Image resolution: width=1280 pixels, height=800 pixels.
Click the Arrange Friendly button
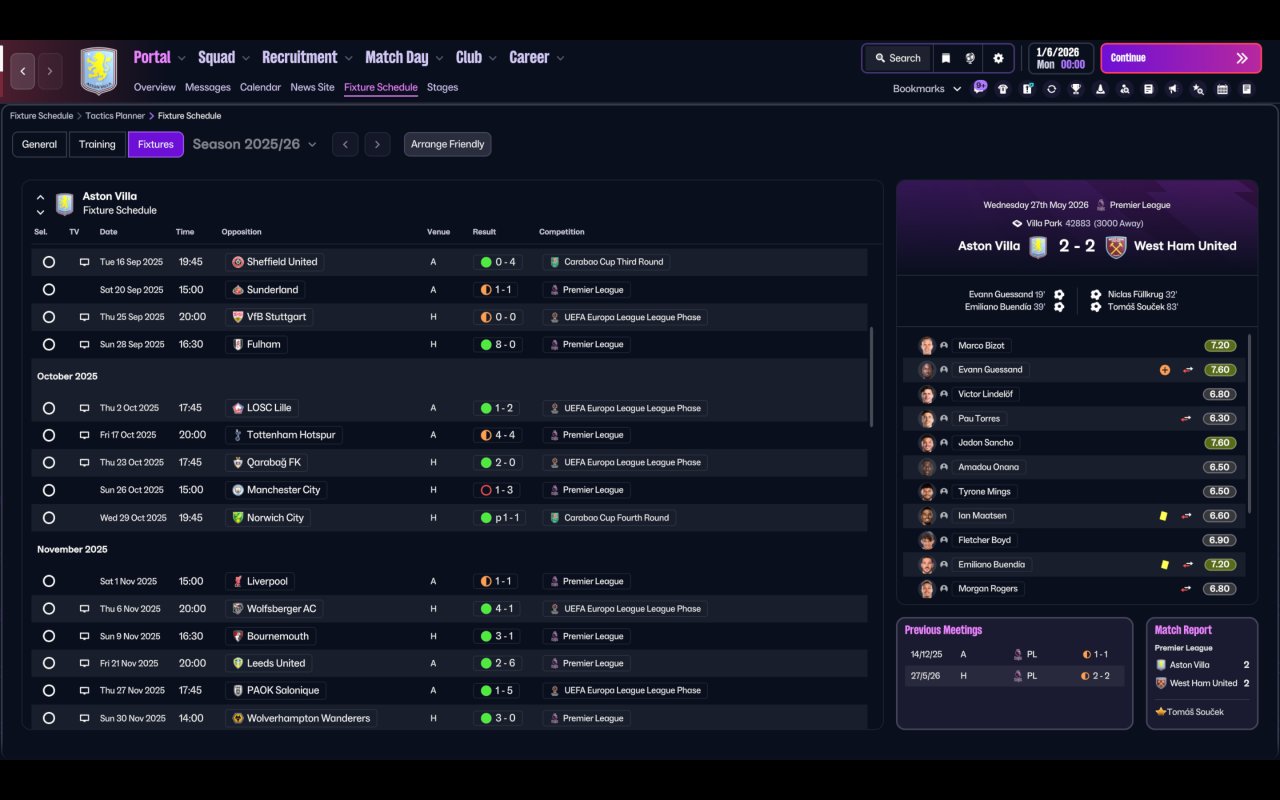coord(447,144)
